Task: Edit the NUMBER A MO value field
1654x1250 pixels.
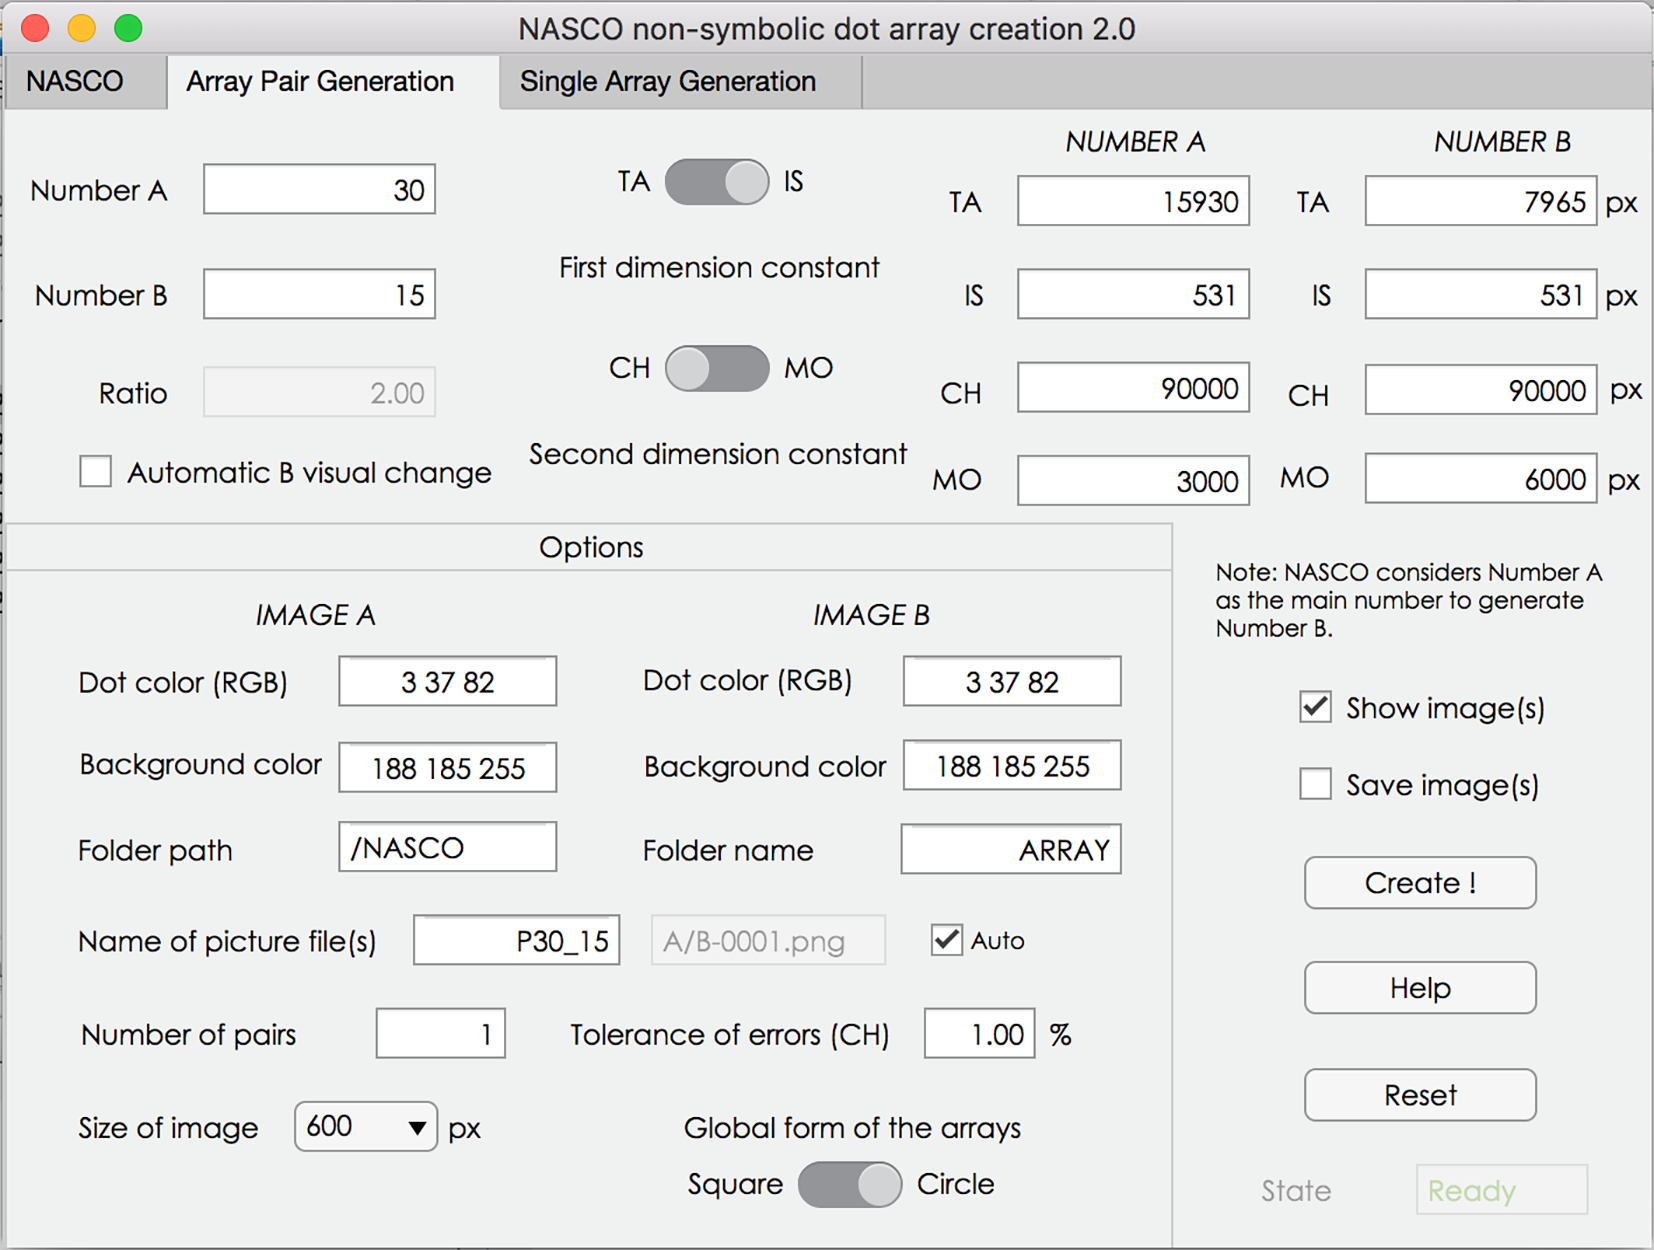Action: point(1134,481)
